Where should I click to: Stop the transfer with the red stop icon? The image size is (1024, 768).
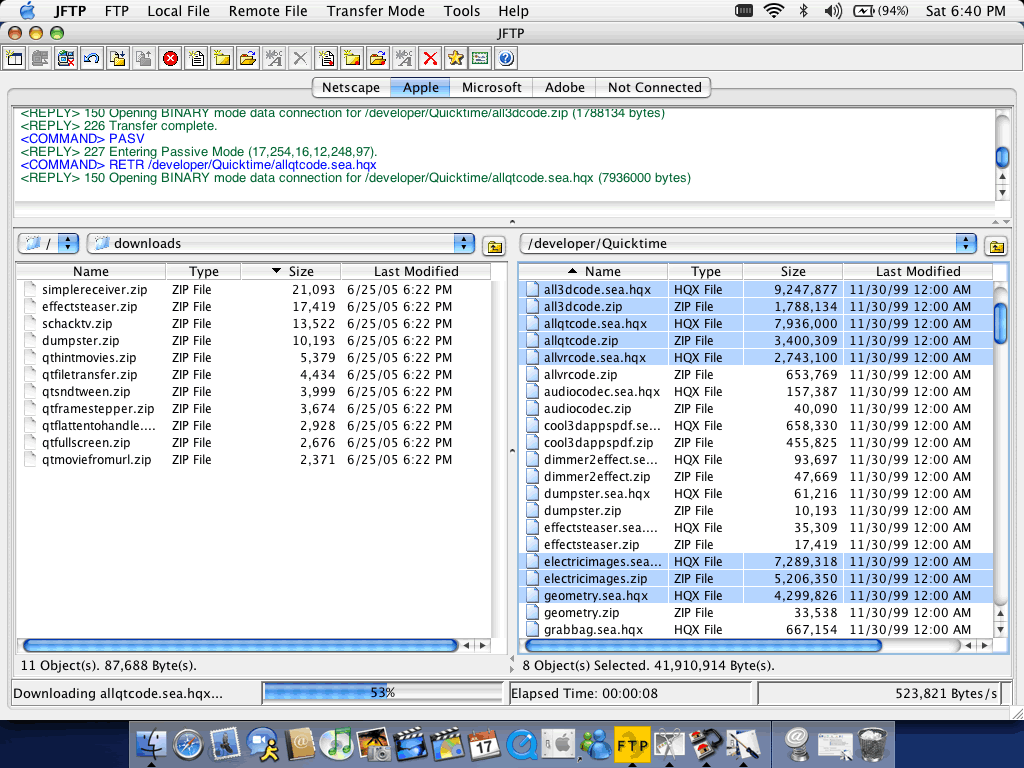tap(170, 59)
